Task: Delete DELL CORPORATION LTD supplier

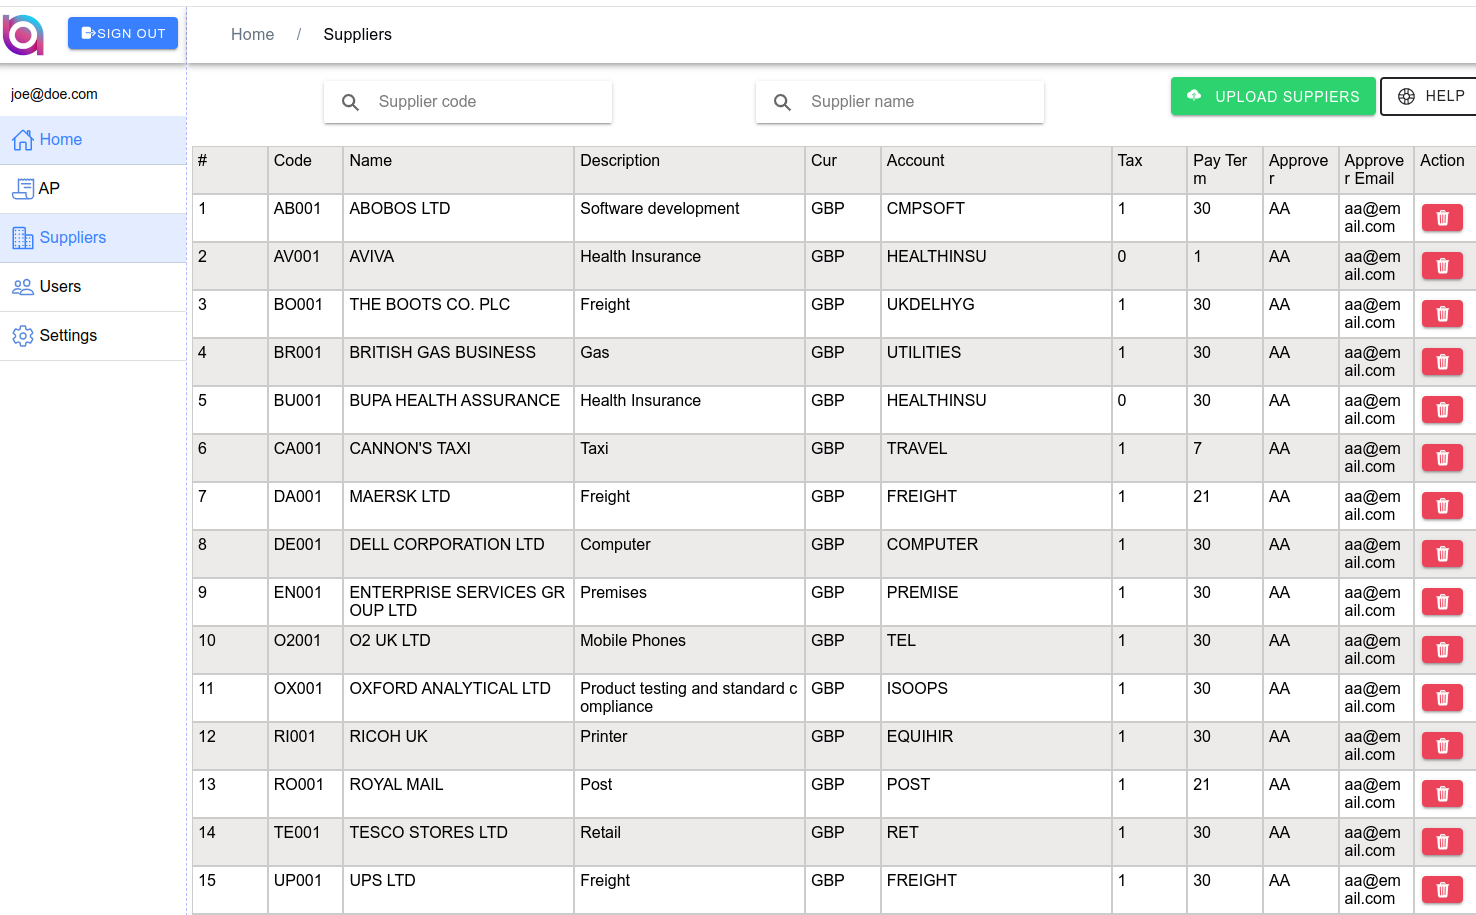Action: [x=1442, y=554]
